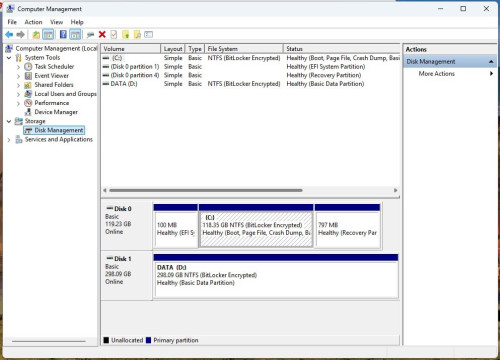Click "Healthy (Recovery Partition)" status cell
This screenshot has height=360, width=500.
pos(324,75)
